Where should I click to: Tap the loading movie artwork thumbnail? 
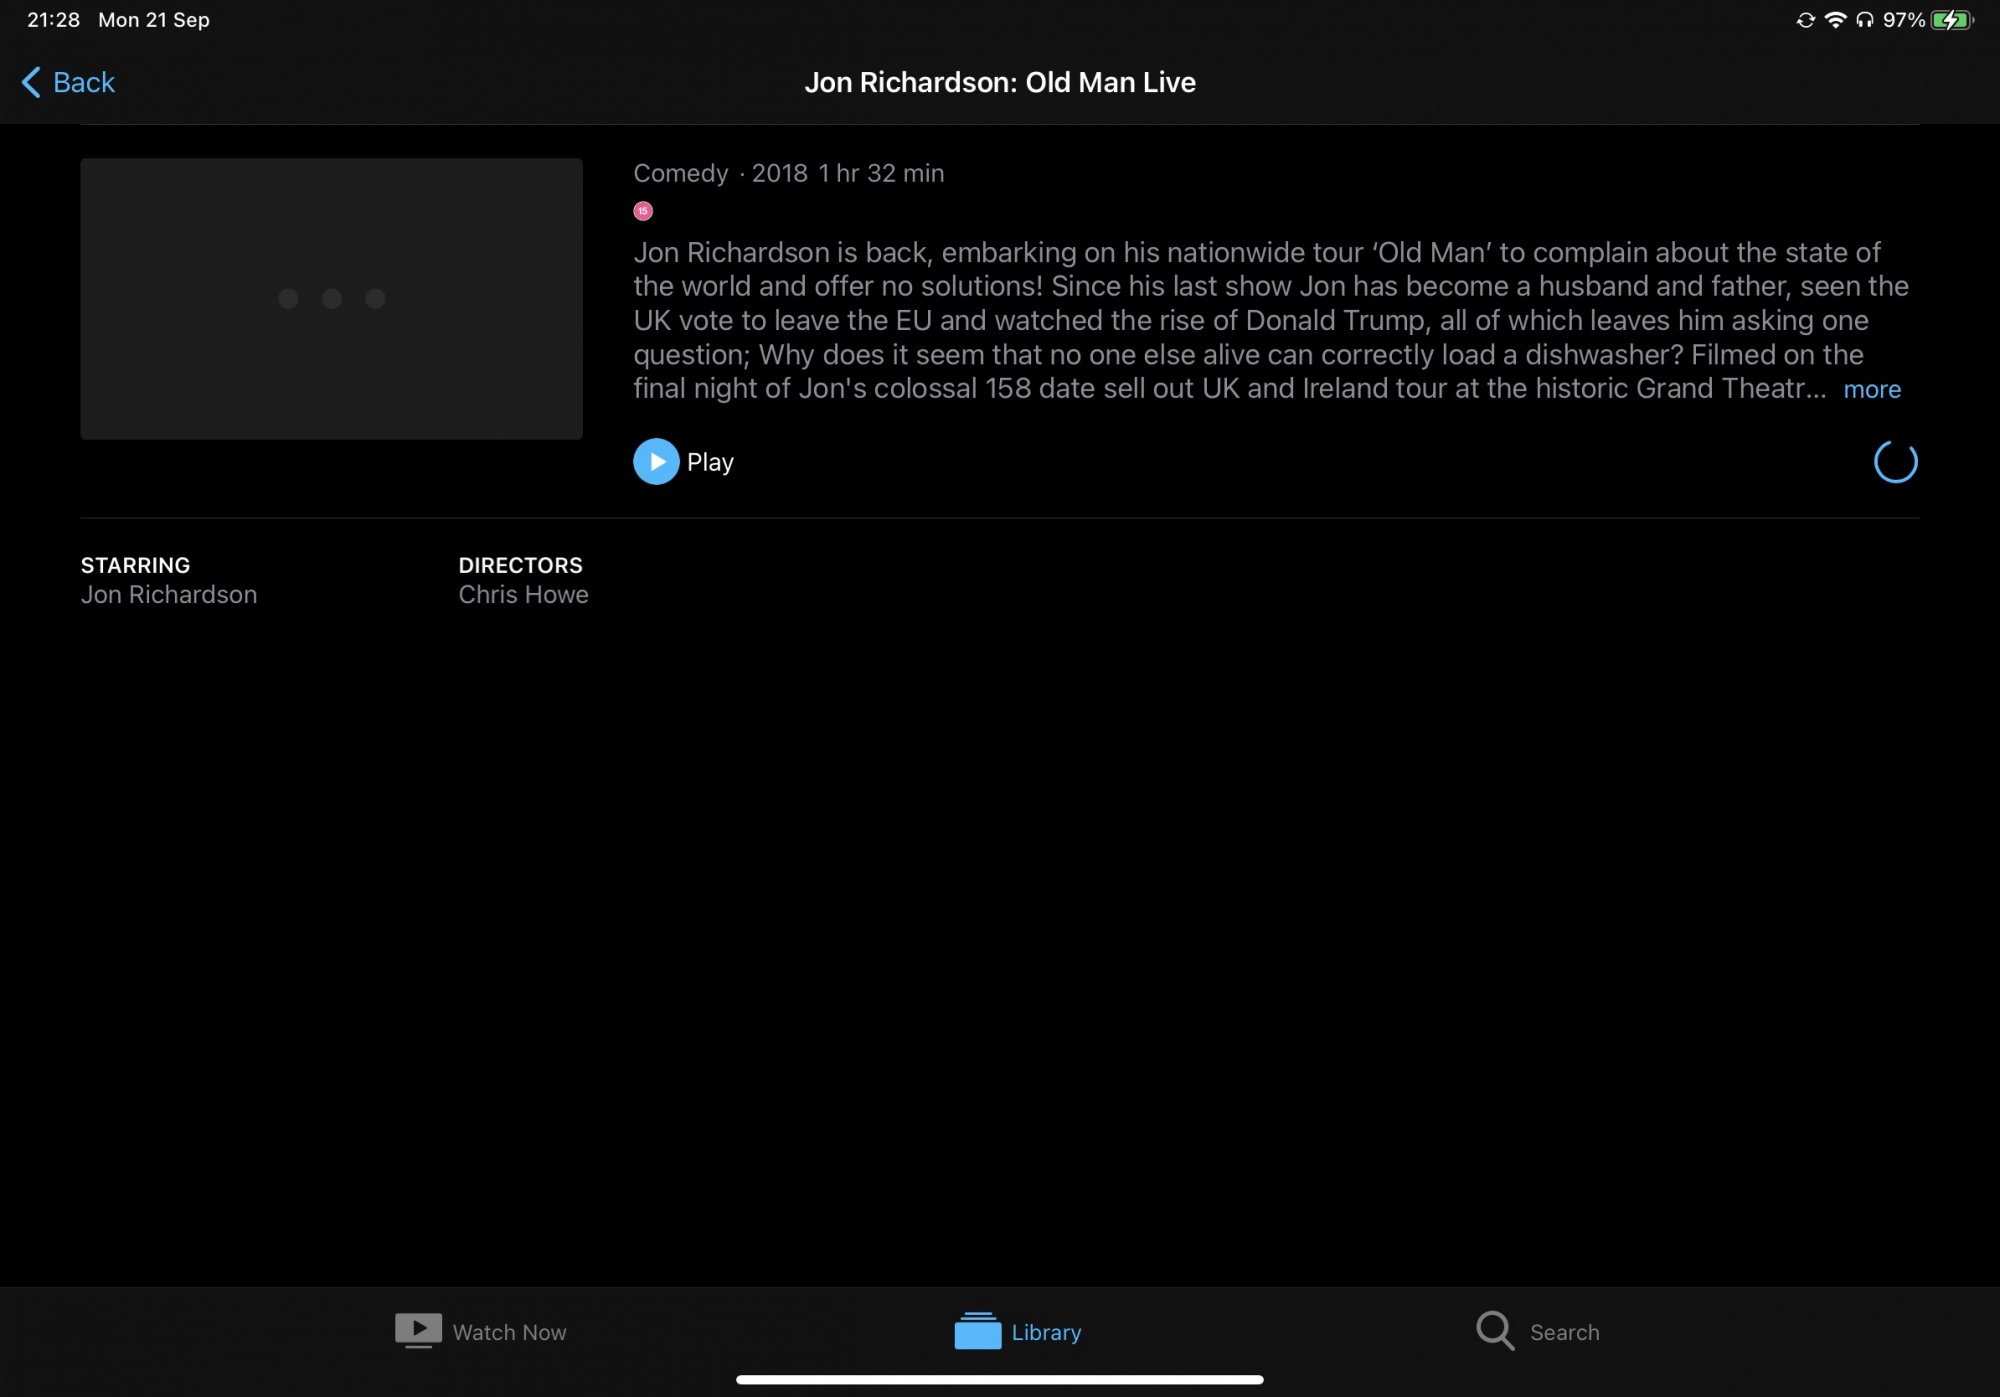(331, 298)
